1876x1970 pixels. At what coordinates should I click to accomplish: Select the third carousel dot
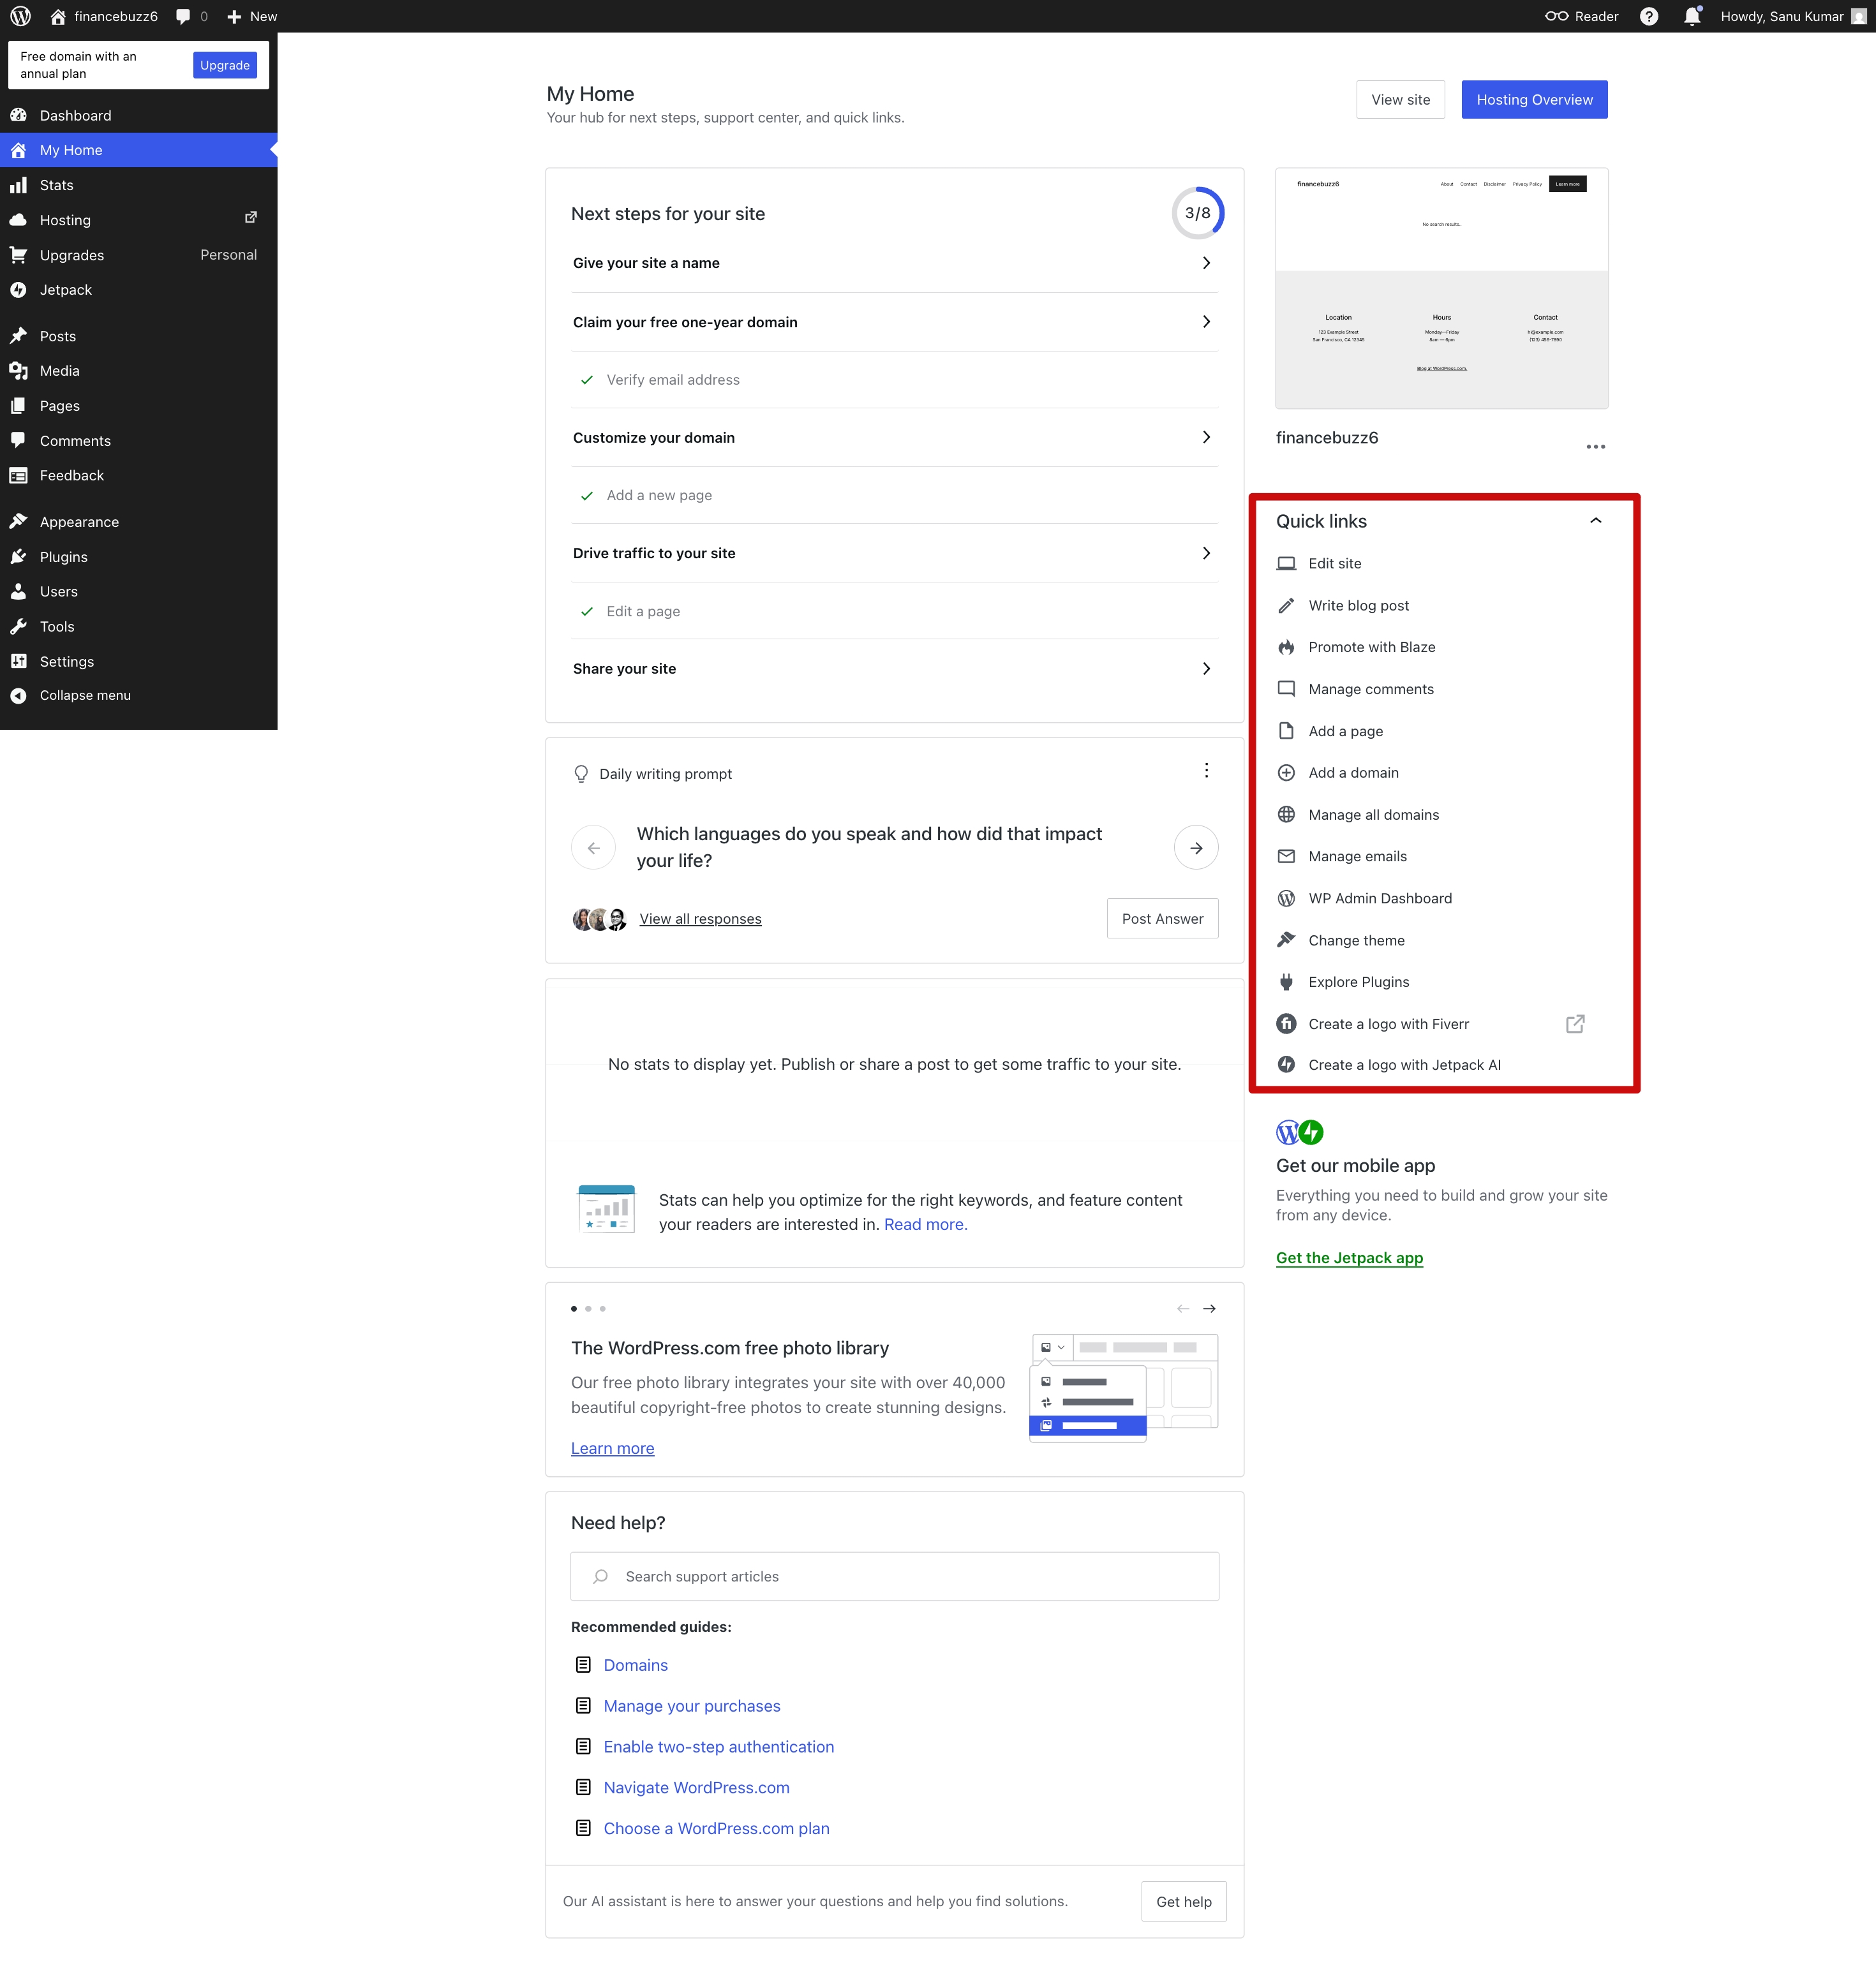[x=602, y=1308]
